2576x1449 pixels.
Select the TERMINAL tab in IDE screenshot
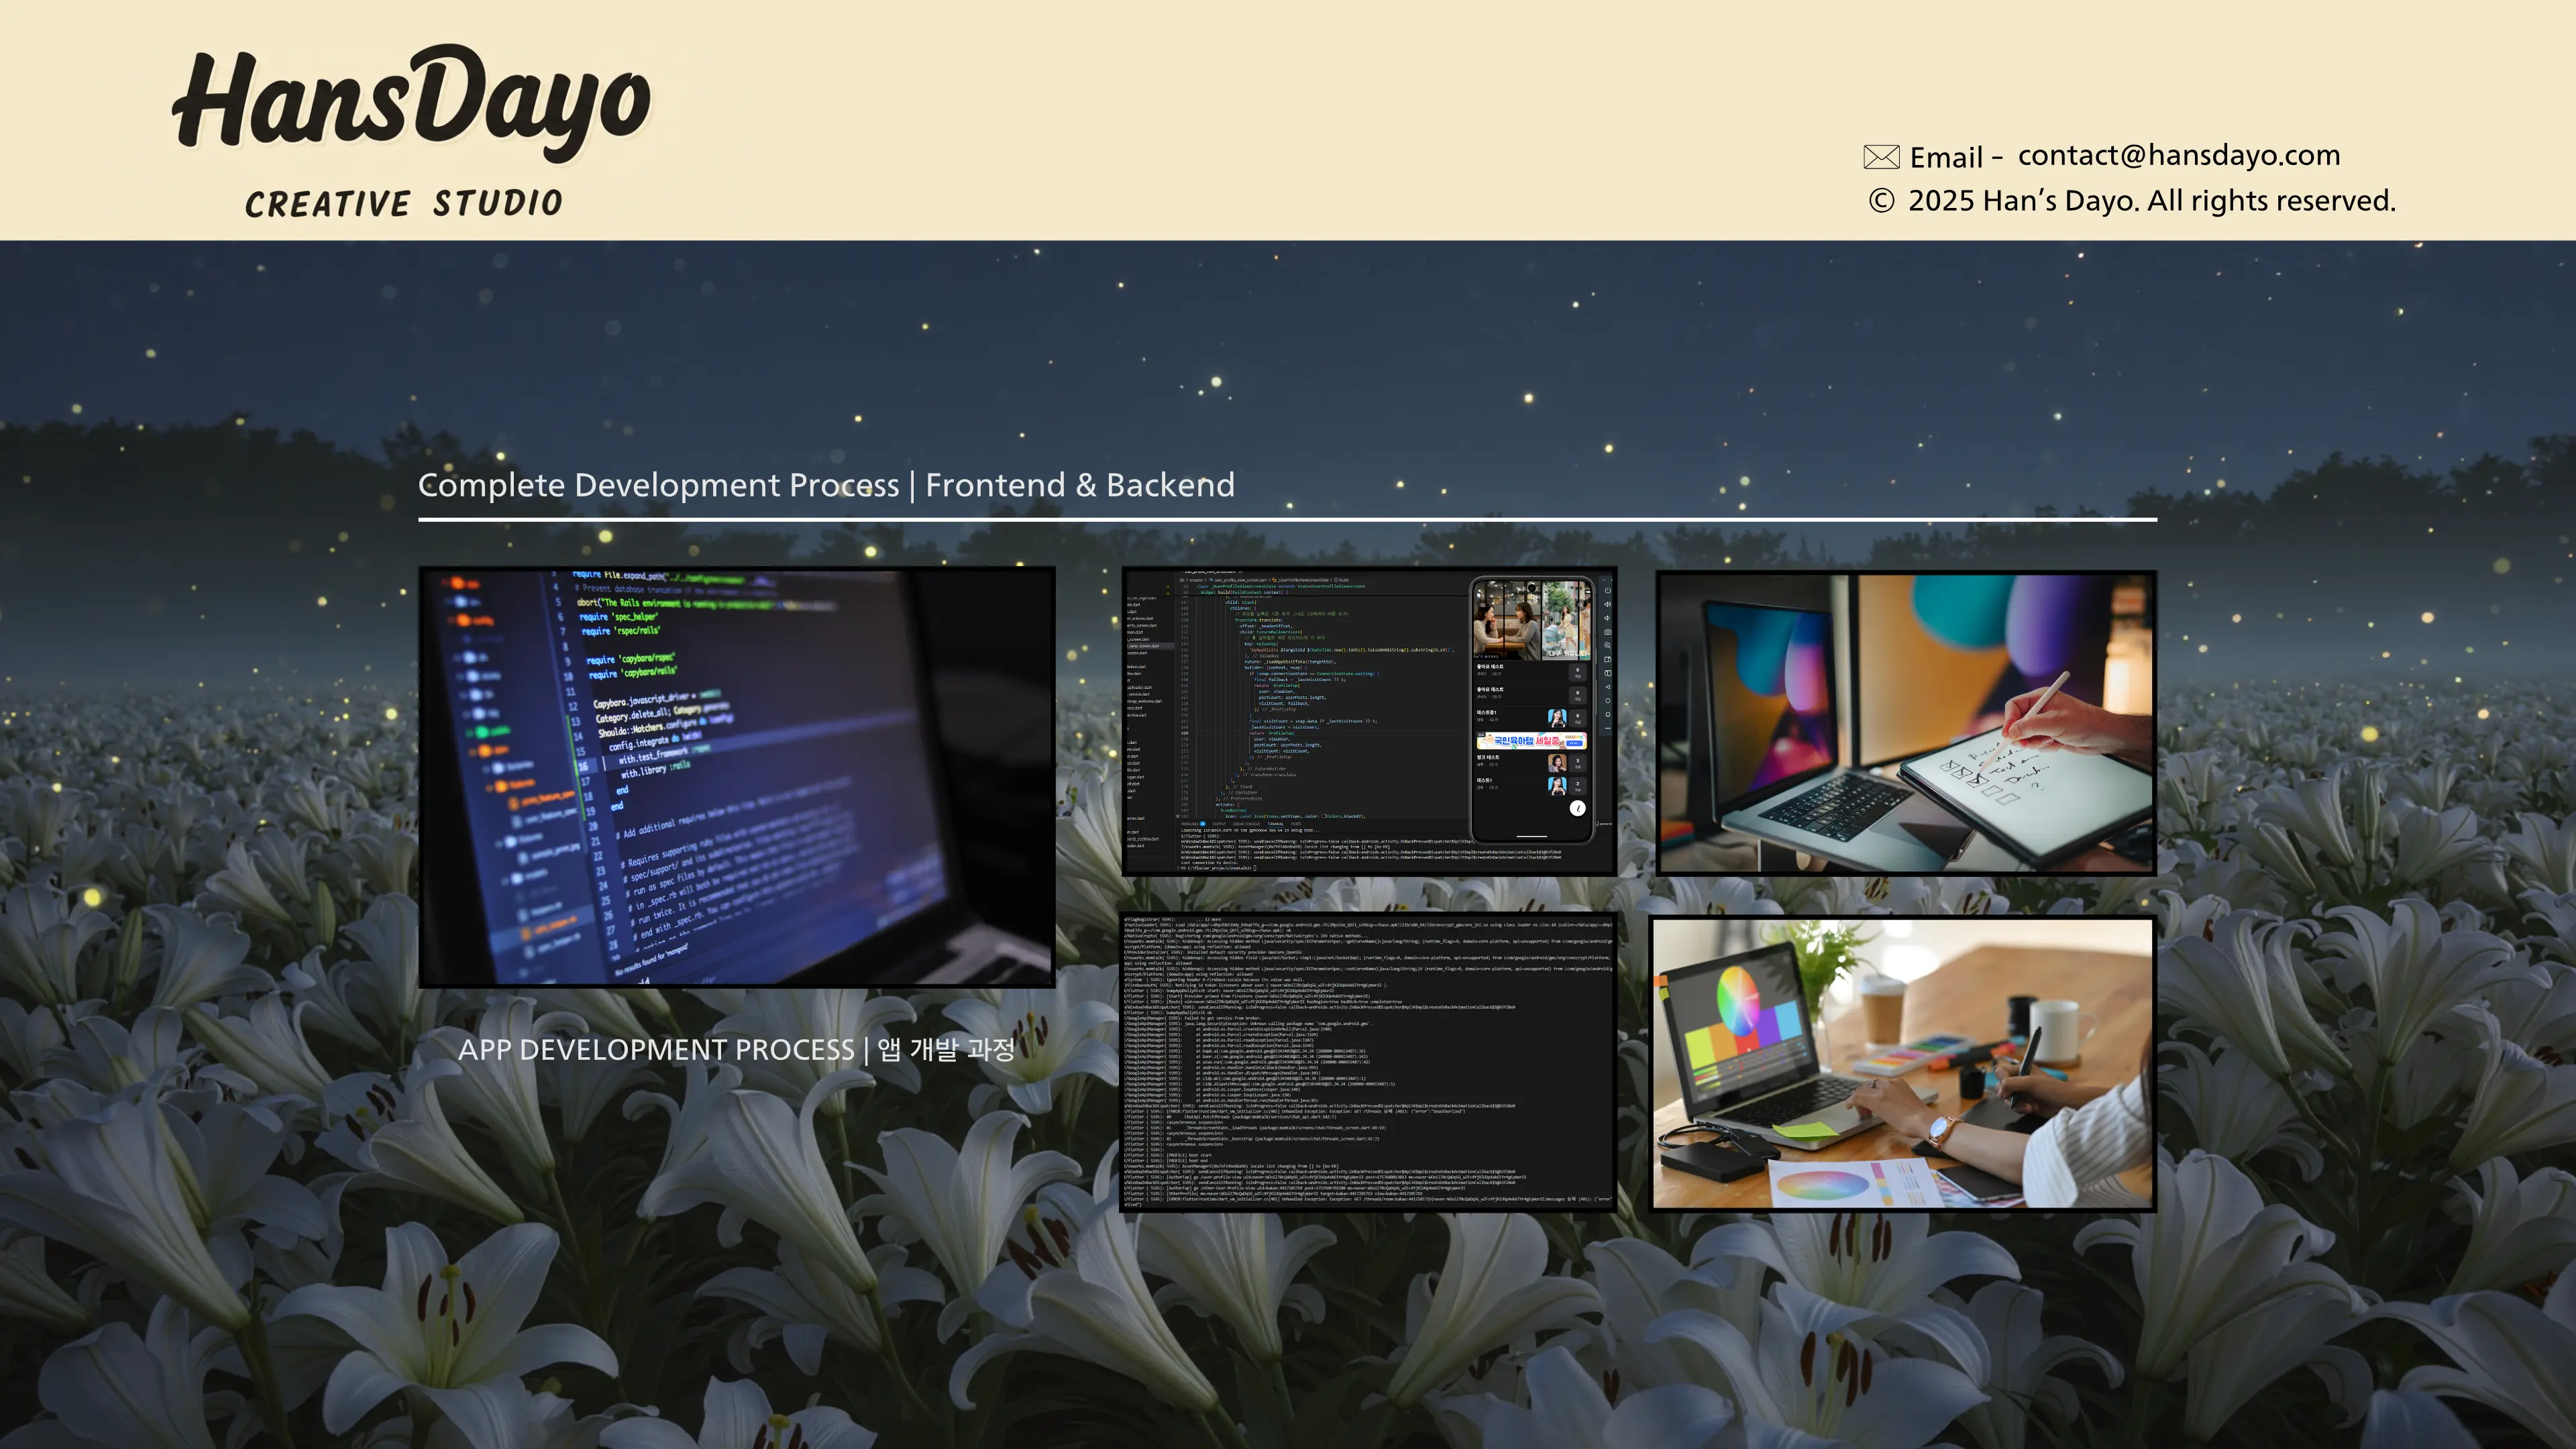click(1275, 824)
